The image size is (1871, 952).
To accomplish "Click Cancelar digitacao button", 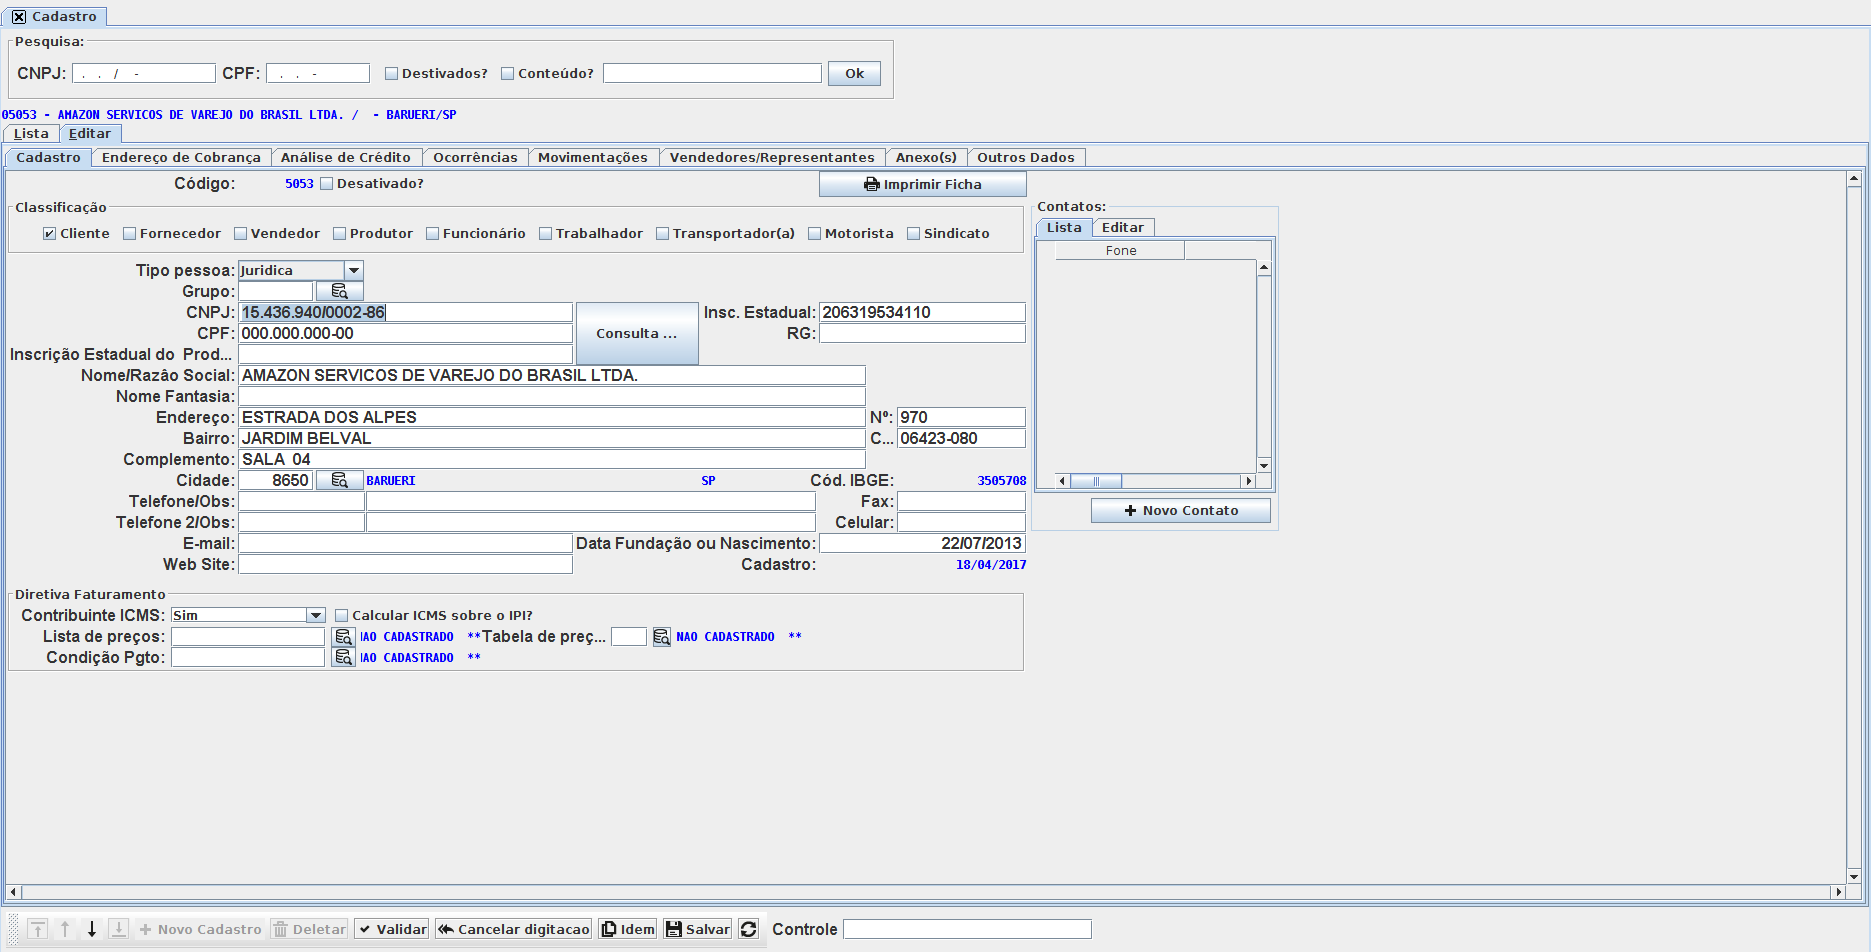I will pyautogui.click(x=513, y=929).
